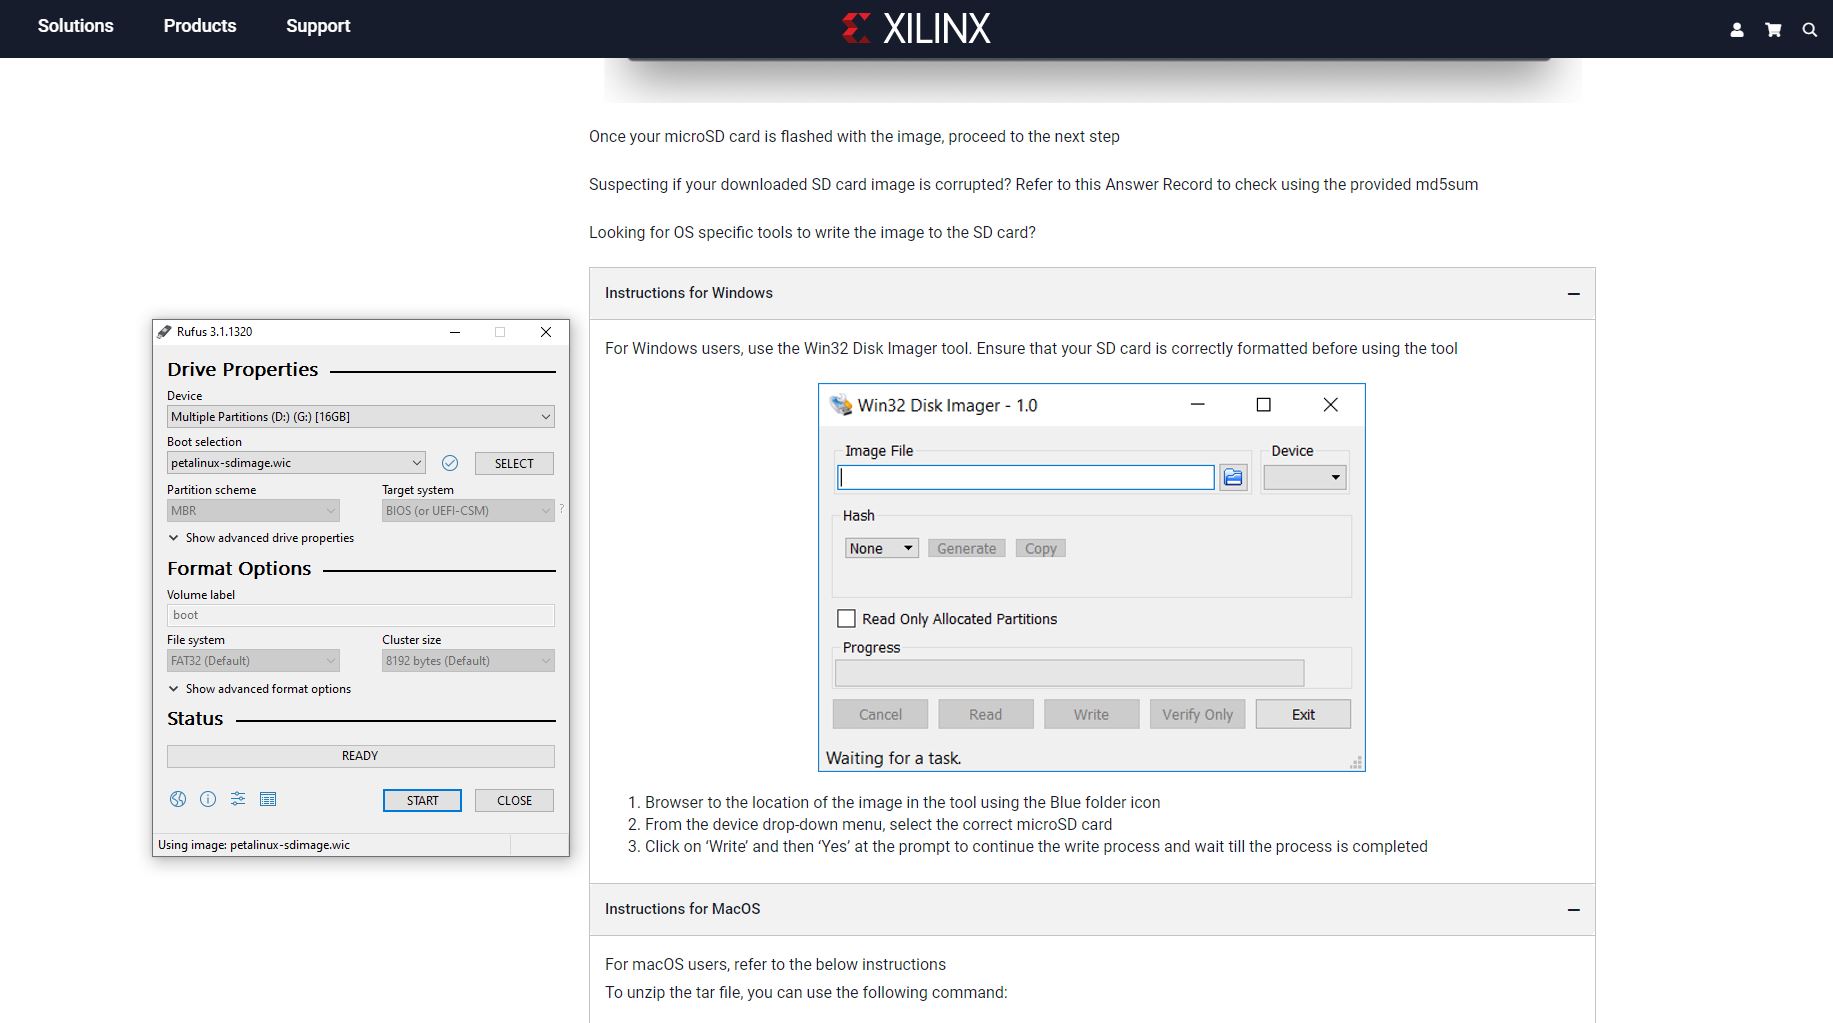Open the Cluster size dropdown
This screenshot has height=1023, width=1833.
468,661
